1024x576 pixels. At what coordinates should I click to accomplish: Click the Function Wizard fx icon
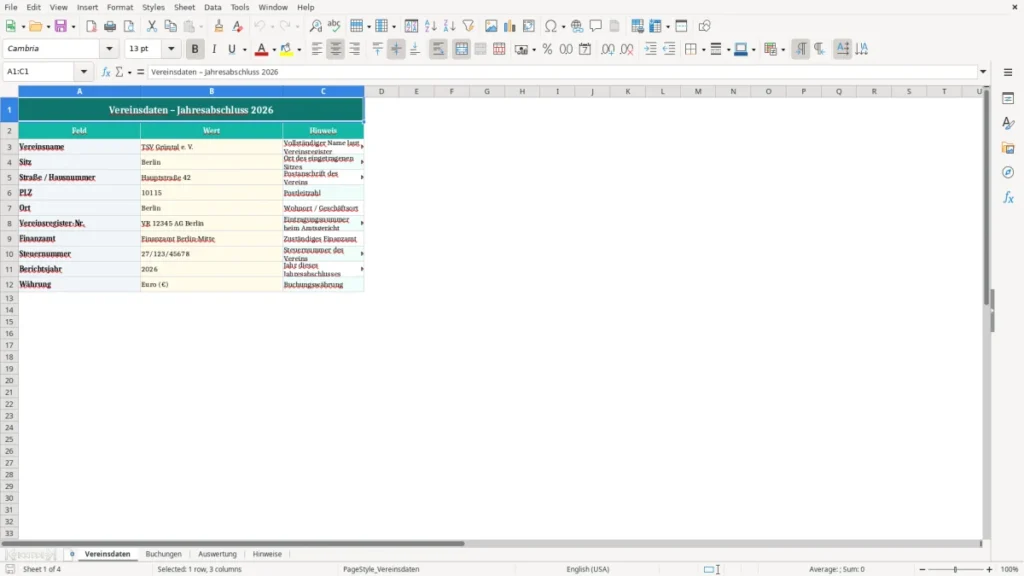point(106,72)
